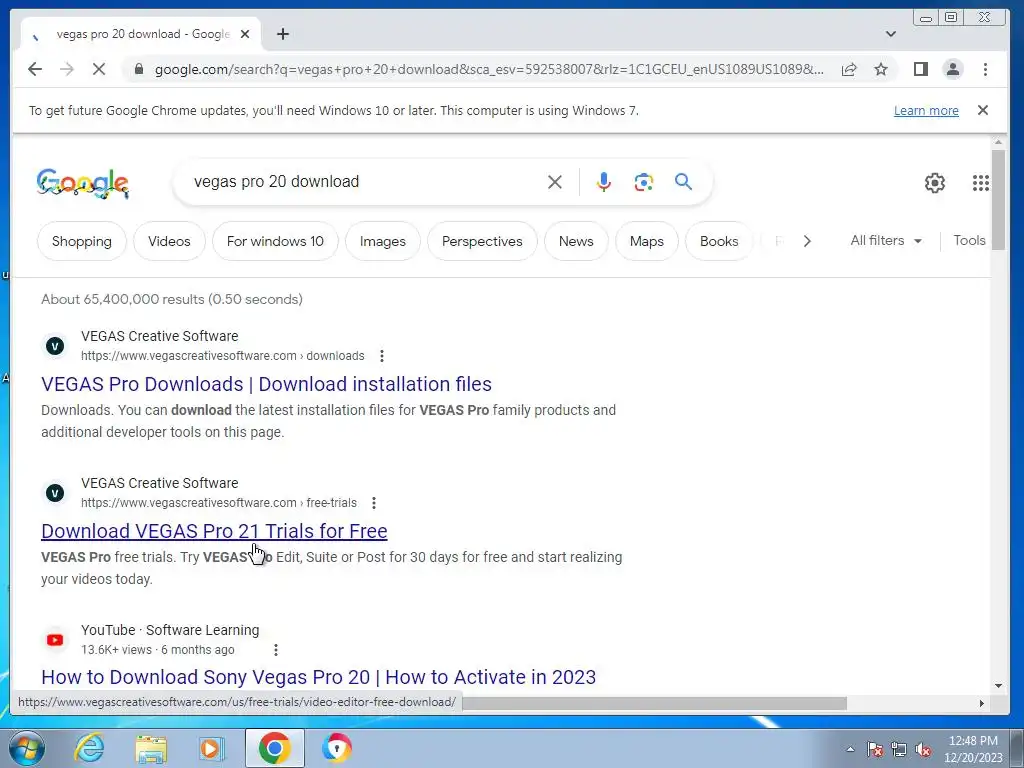Click the scroll down arrow

[x=998, y=686]
